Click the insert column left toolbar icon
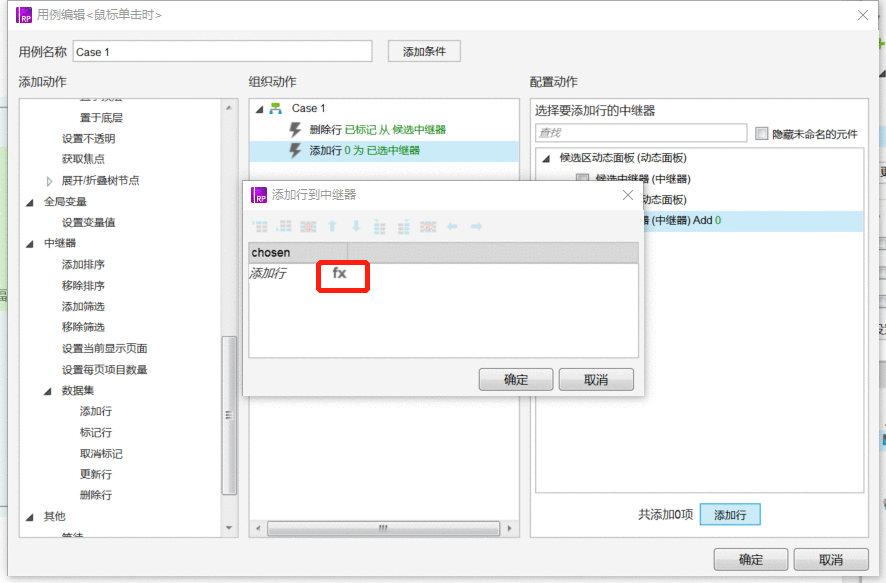This screenshot has height=583, width=886. pos(380,227)
